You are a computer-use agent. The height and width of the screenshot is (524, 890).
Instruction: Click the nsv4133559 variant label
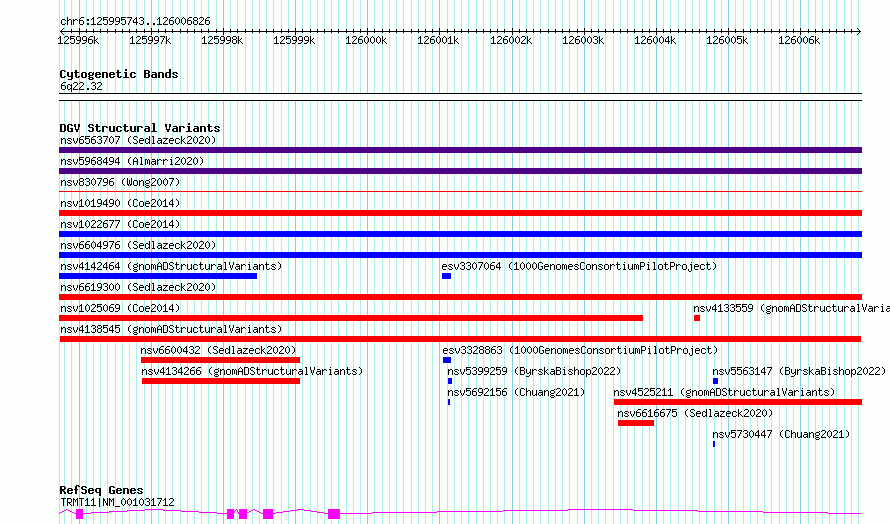point(791,308)
